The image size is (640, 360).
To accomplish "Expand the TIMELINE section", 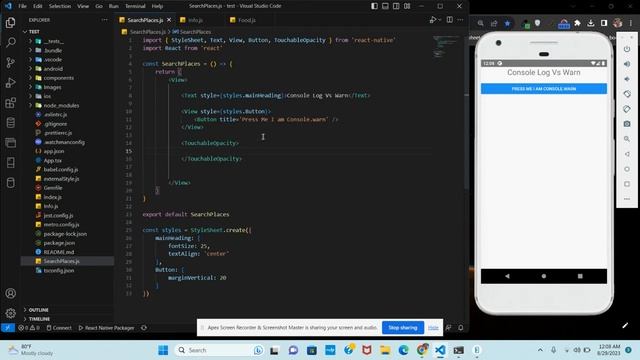I will tap(39, 319).
